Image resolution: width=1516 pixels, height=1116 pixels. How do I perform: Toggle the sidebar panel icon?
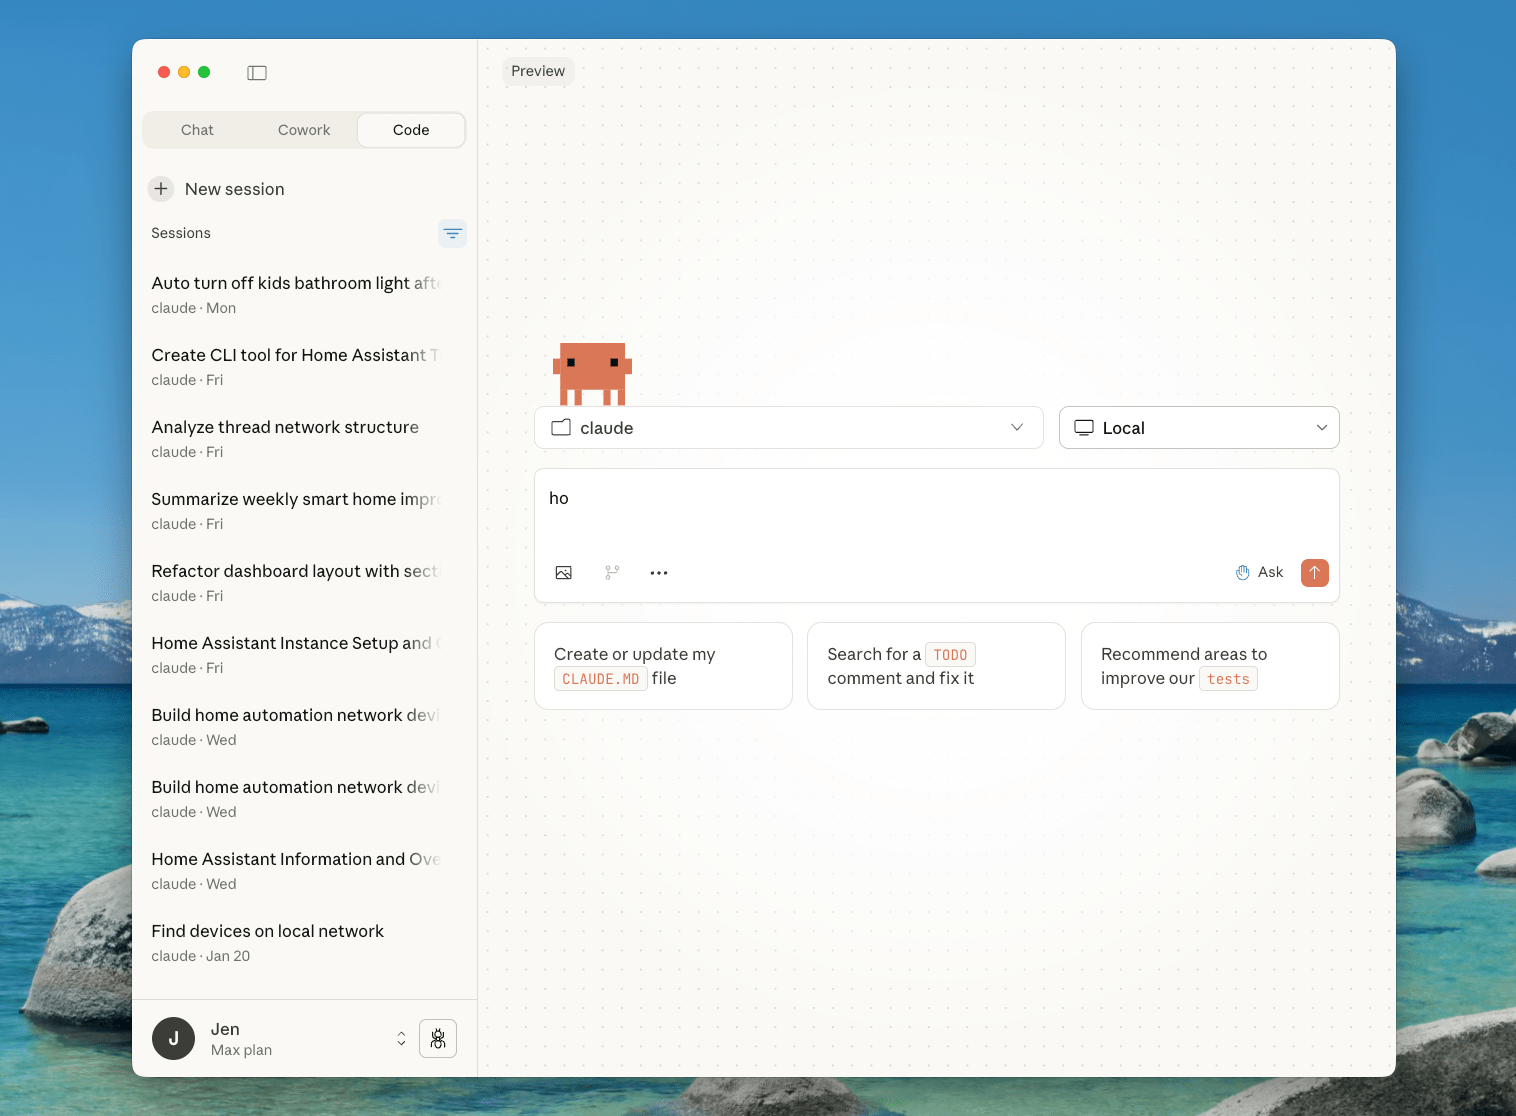257,73
